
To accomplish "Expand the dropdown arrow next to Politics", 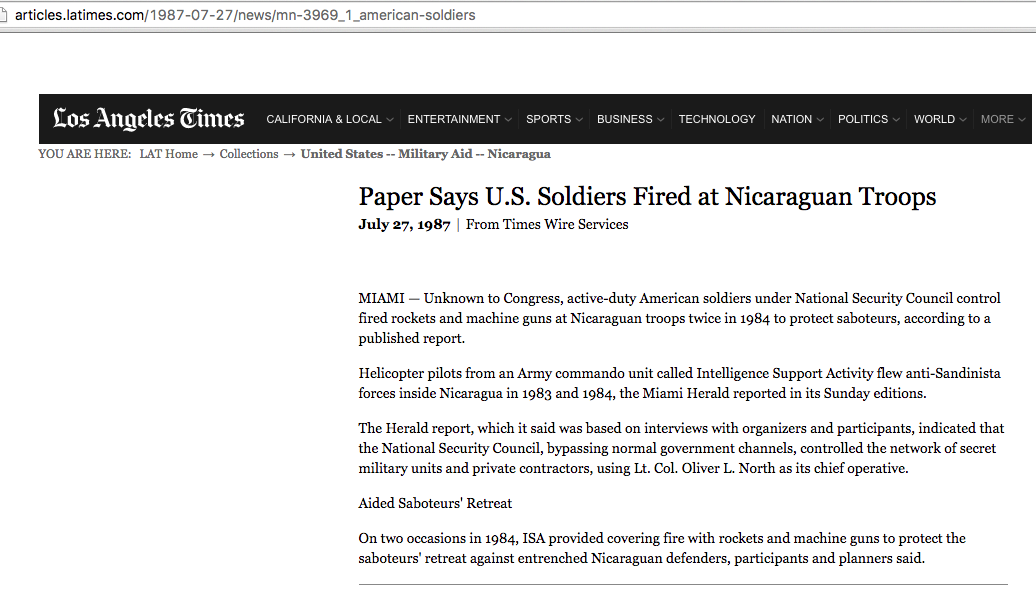I will pos(896,120).
